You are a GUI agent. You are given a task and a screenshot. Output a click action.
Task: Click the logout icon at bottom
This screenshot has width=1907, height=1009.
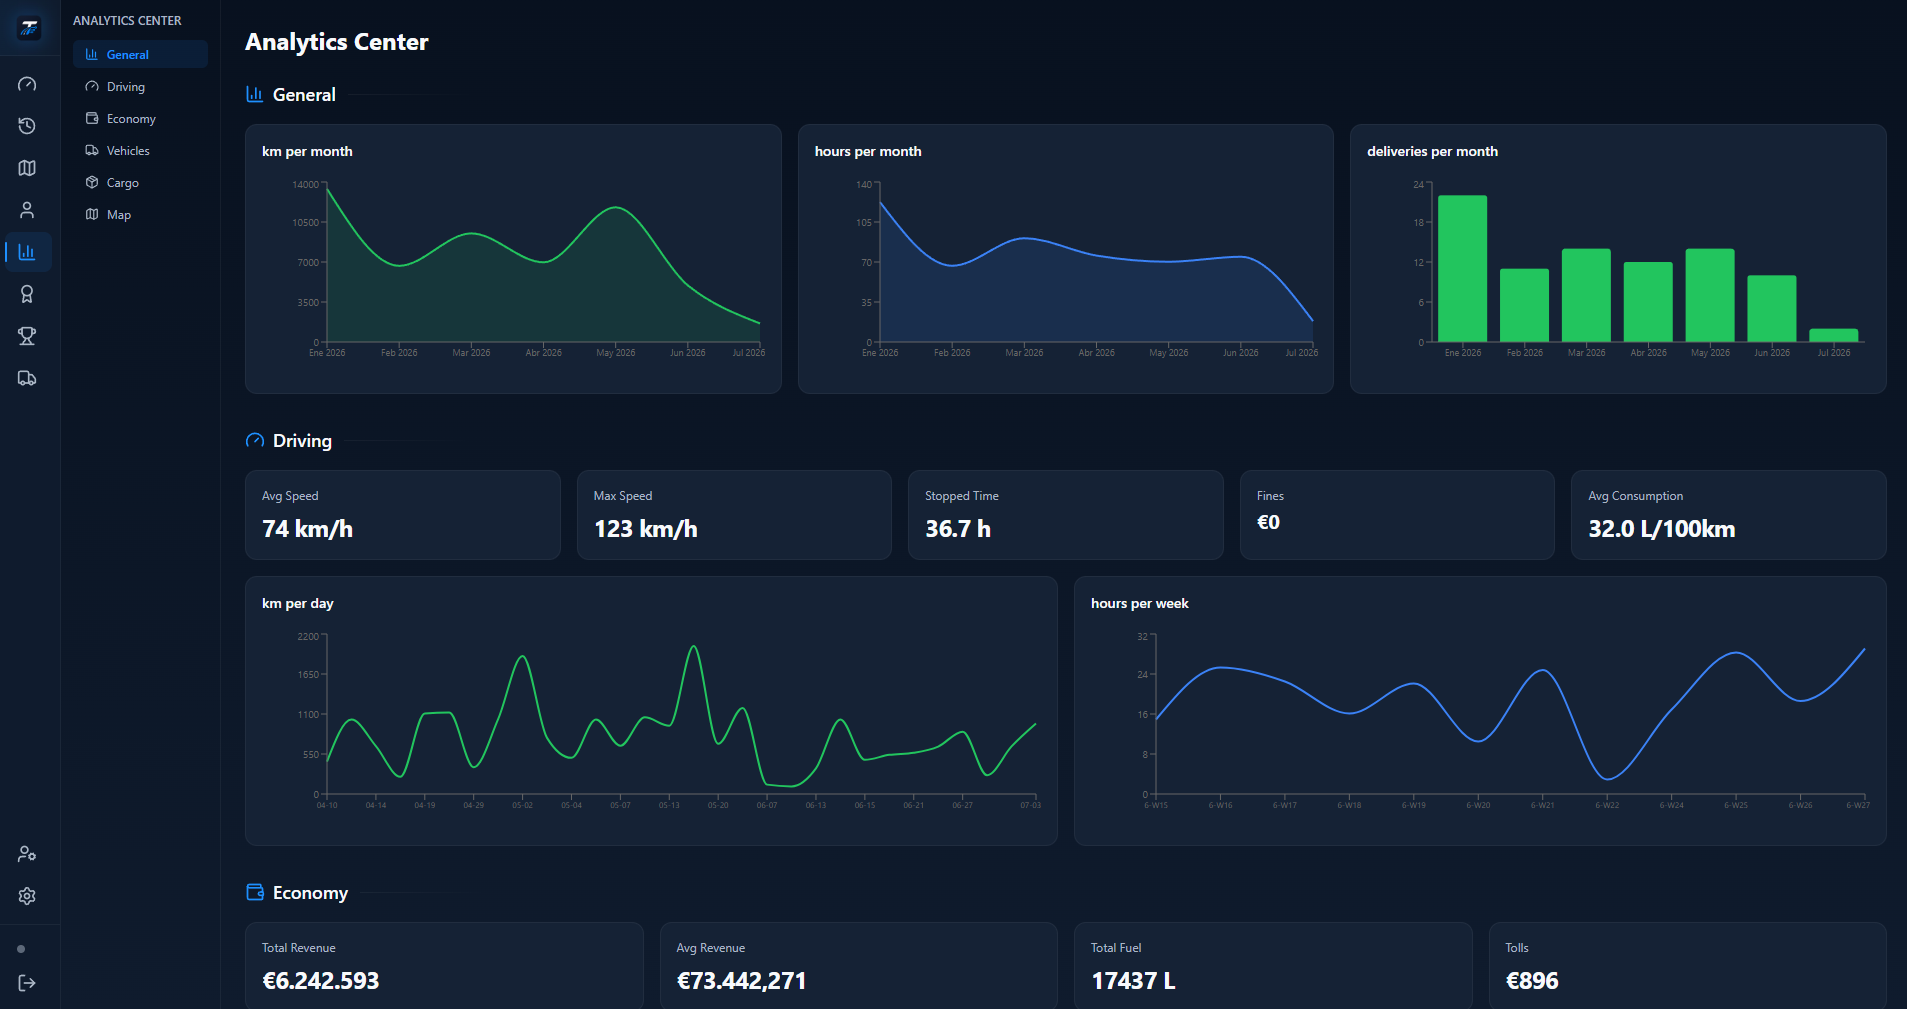click(27, 983)
